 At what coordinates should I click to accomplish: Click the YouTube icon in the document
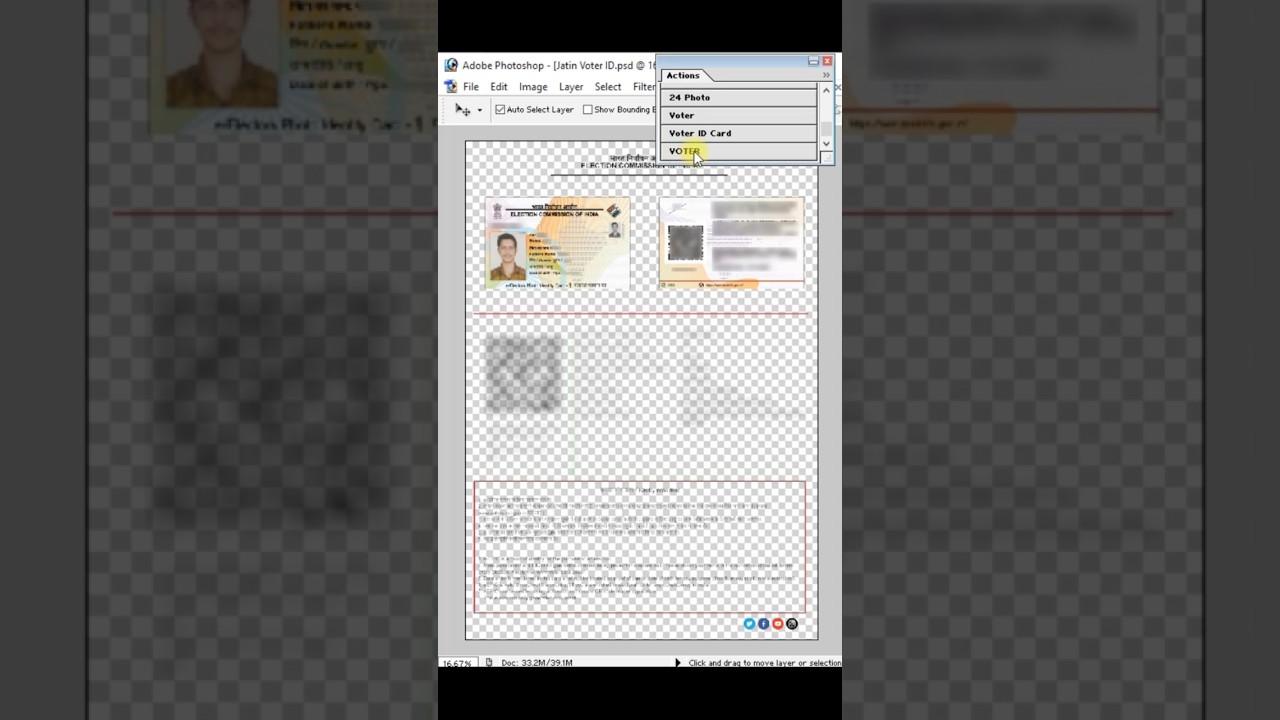coord(777,624)
